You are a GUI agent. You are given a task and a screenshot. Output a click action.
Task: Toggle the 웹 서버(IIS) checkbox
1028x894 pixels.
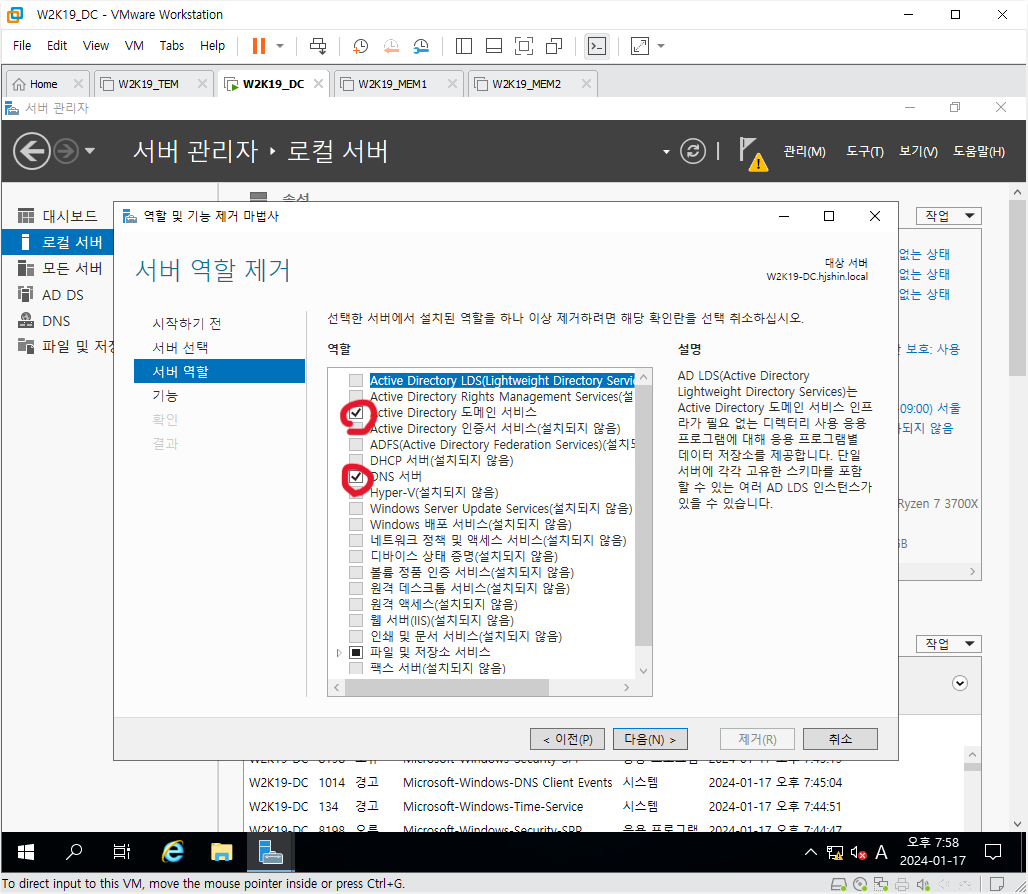pyautogui.click(x=356, y=620)
